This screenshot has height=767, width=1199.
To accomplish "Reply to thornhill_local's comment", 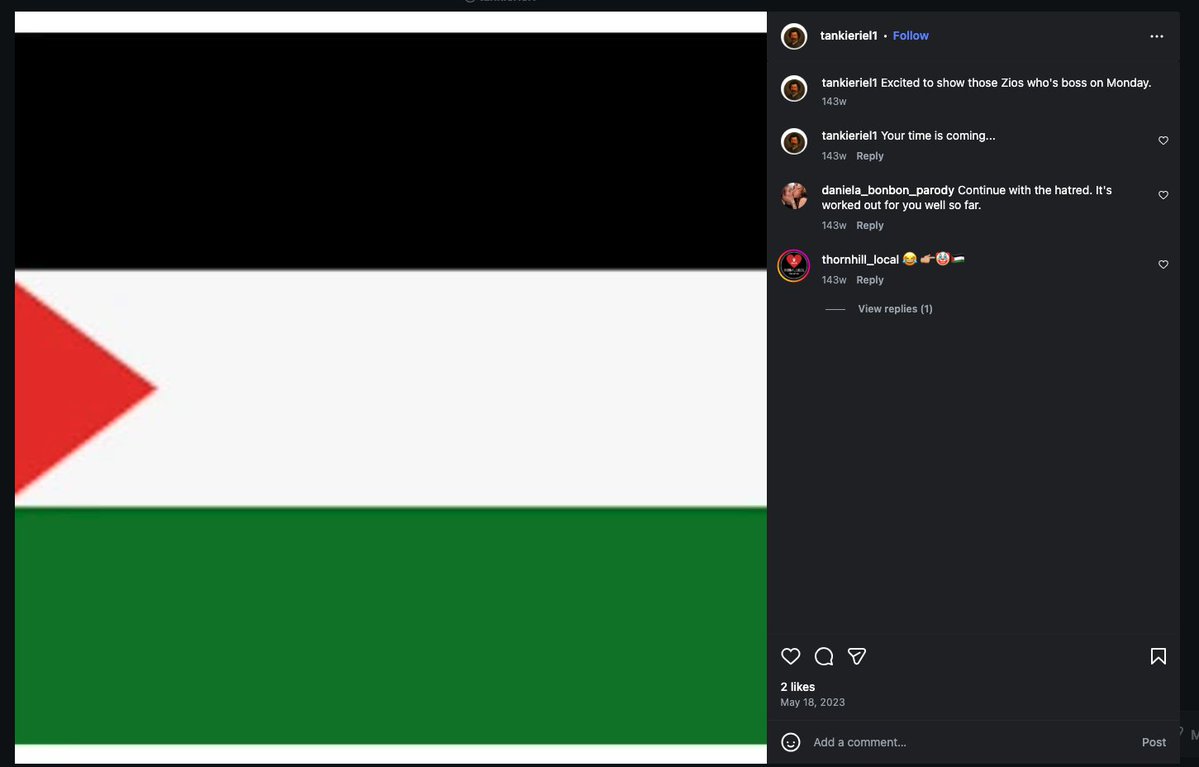I will pos(869,280).
